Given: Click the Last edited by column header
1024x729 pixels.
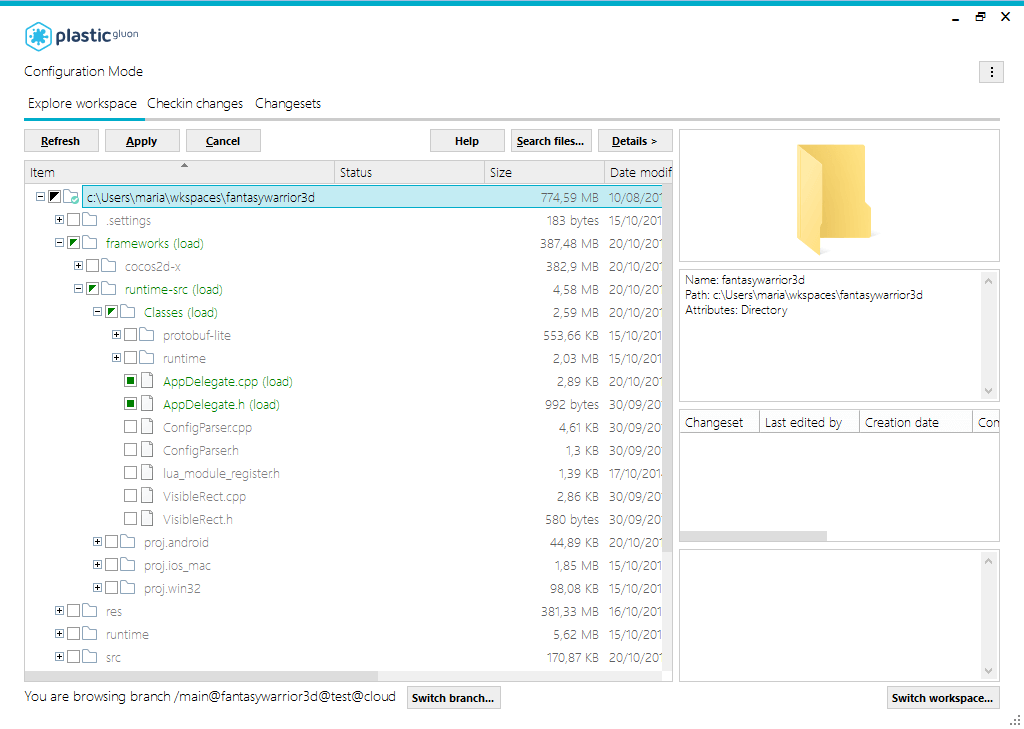Looking at the screenshot, I should [x=810, y=423].
